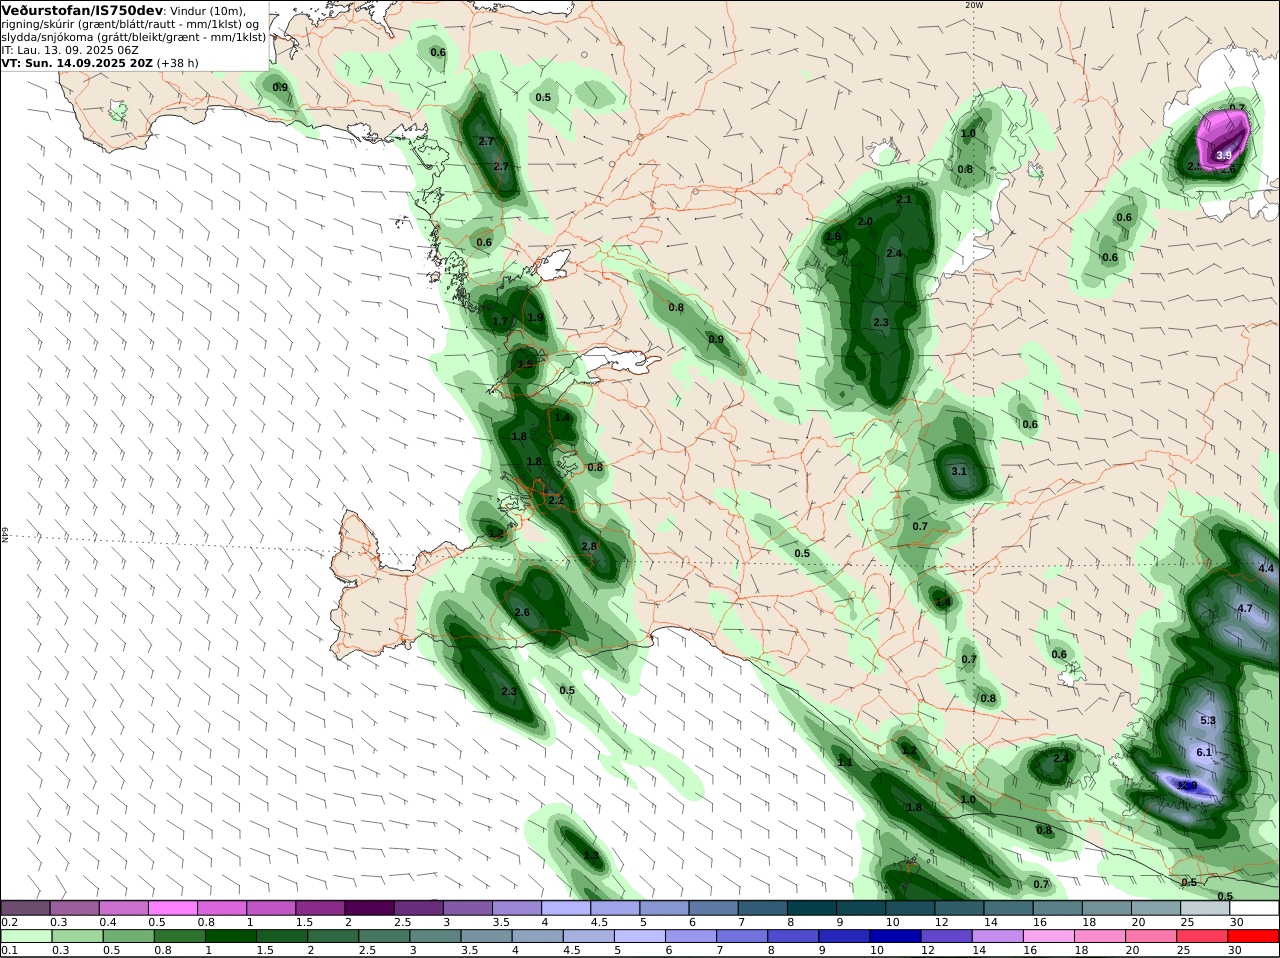
Task: Click the 1.3 precipitation value
Action: pos(591,855)
